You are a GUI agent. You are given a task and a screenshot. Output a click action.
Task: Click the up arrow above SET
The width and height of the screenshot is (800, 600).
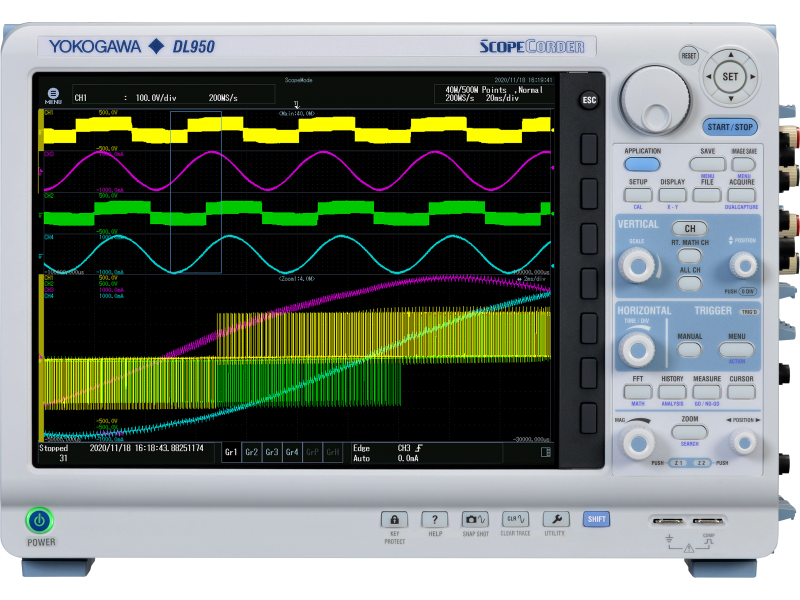click(731, 55)
